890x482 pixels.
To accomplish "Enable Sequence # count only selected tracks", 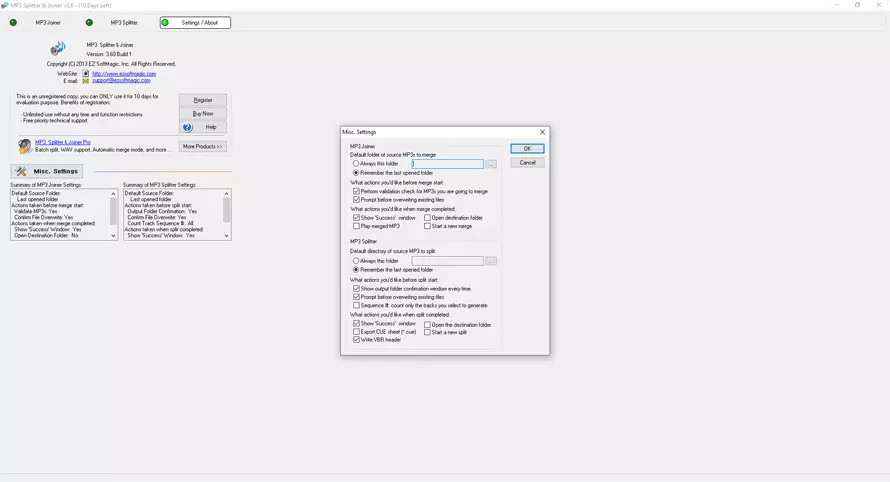I will [x=356, y=305].
